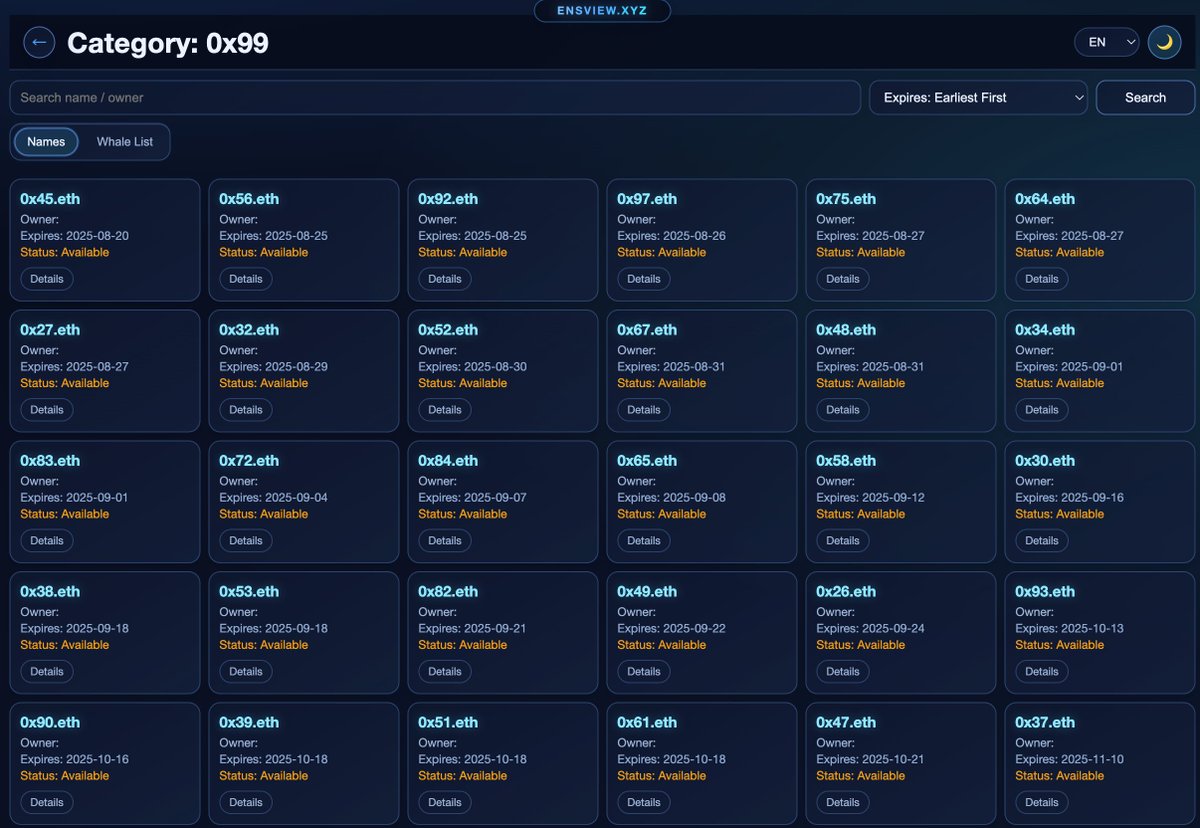Image resolution: width=1200 pixels, height=828 pixels.
Task: Open Details for 0x84.eth
Action: click(445, 541)
